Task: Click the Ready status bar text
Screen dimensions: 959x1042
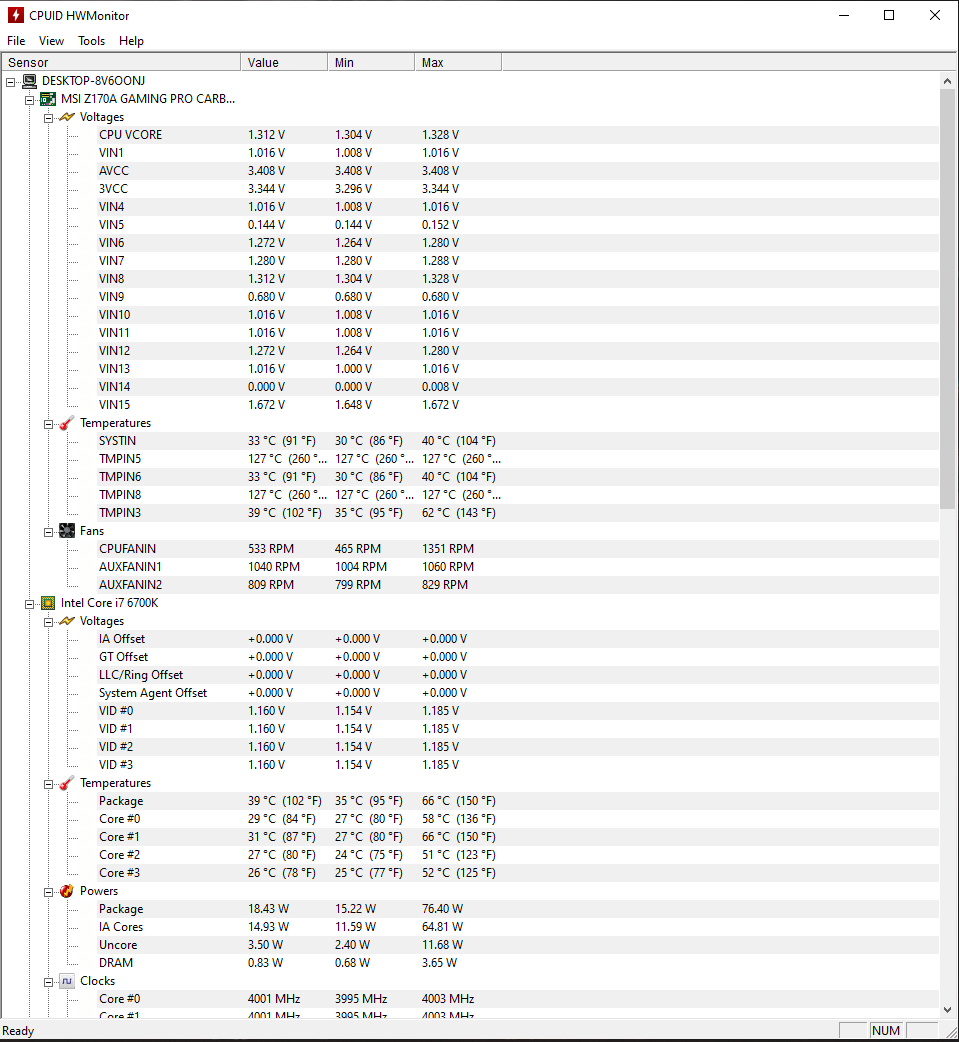Action: click(18, 1031)
